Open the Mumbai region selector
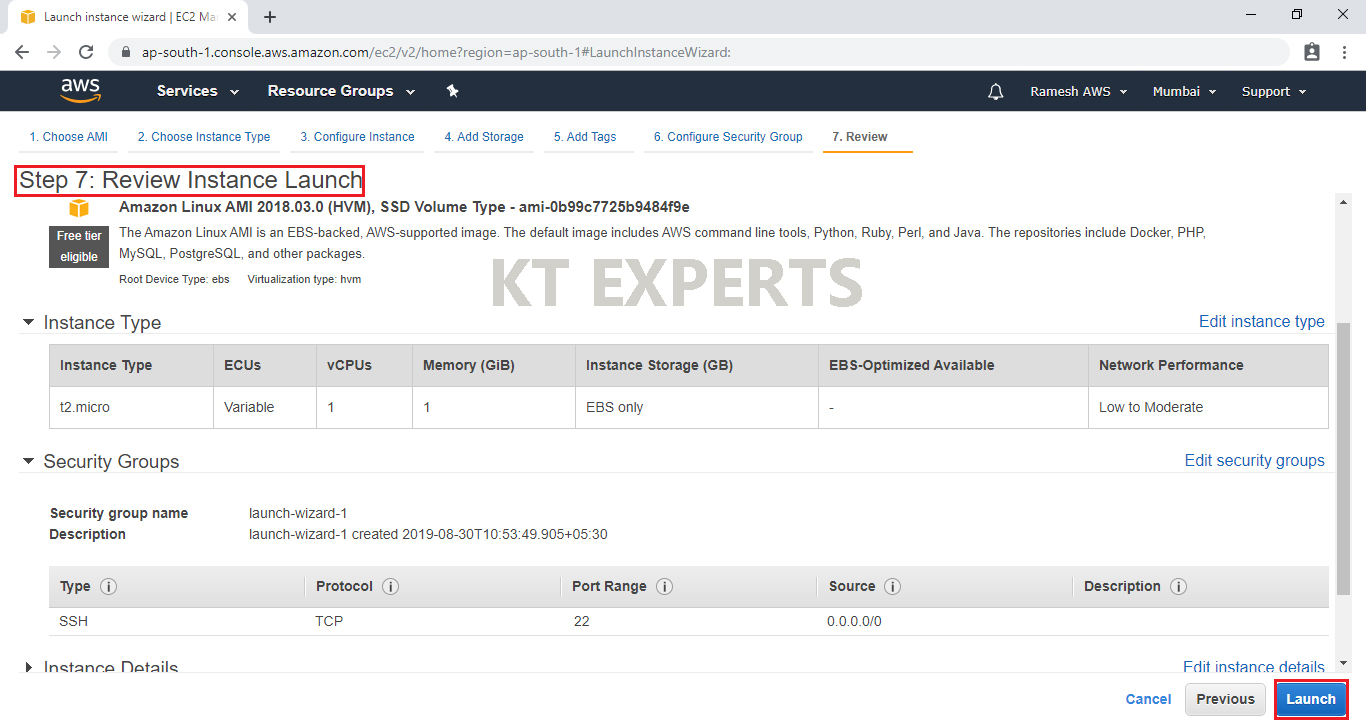This screenshot has height=725, width=1366. click(1184, 91)
